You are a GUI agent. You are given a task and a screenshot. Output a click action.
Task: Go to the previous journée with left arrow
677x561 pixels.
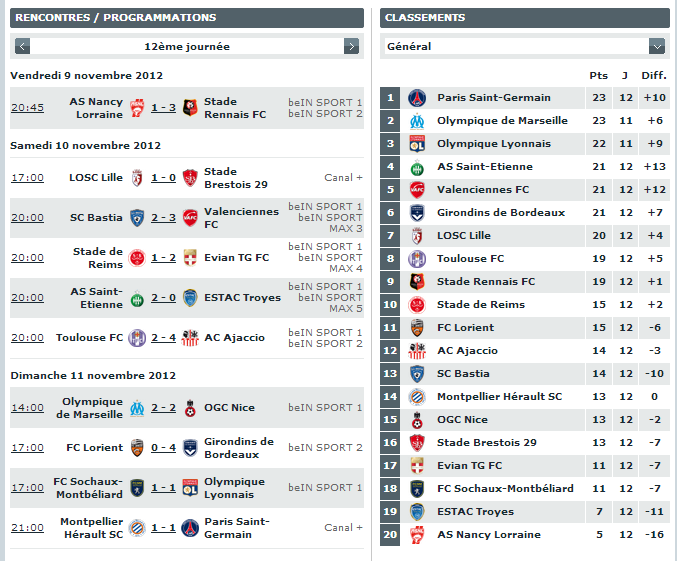(22, 46)
